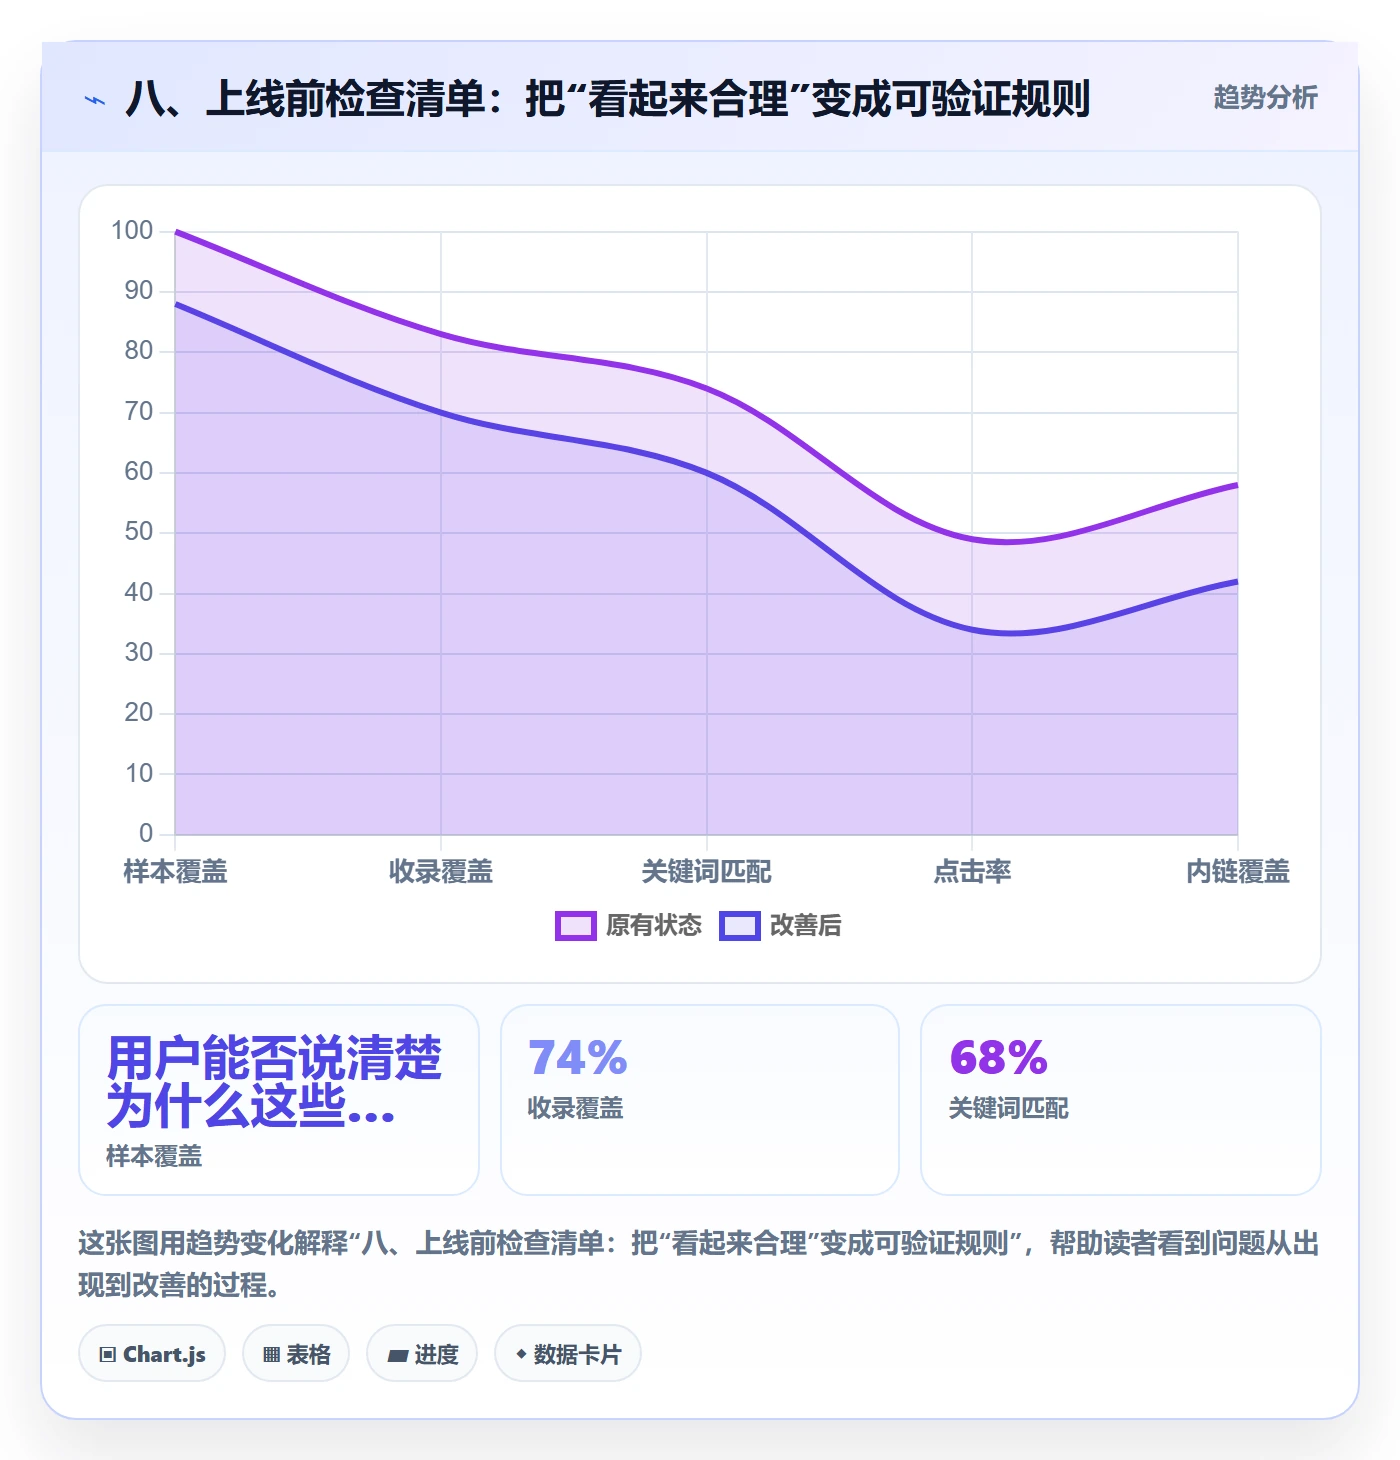The image size is (1400, 1460).
Task: Click the bar icon in the 进度 chip
Action: [x=398, y=1356]
